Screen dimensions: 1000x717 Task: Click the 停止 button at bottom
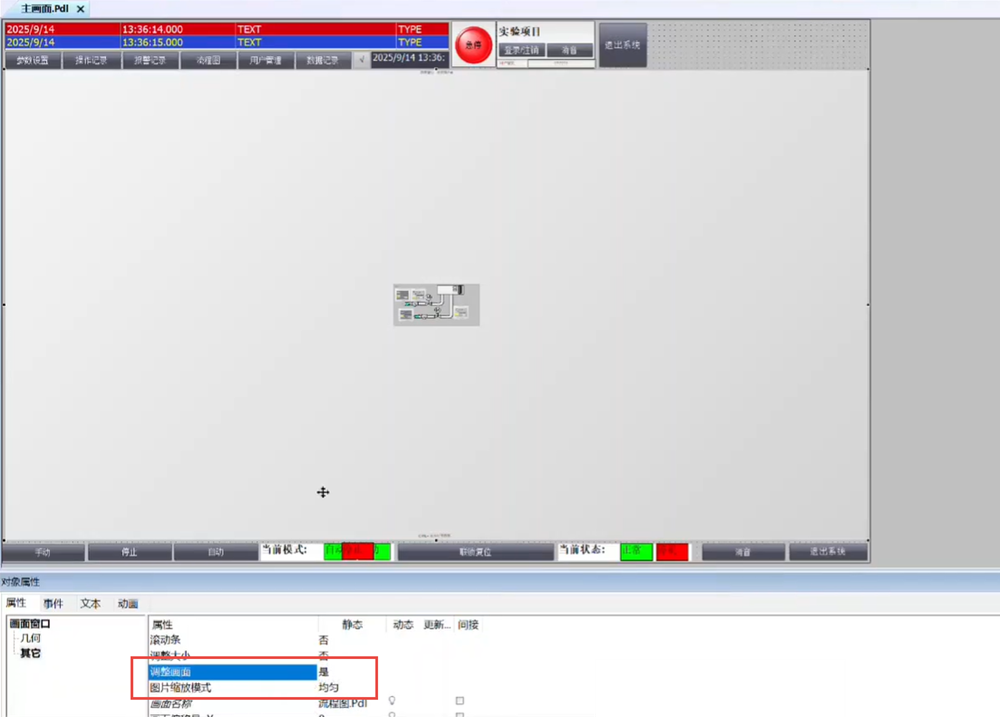tap(129, 552)
